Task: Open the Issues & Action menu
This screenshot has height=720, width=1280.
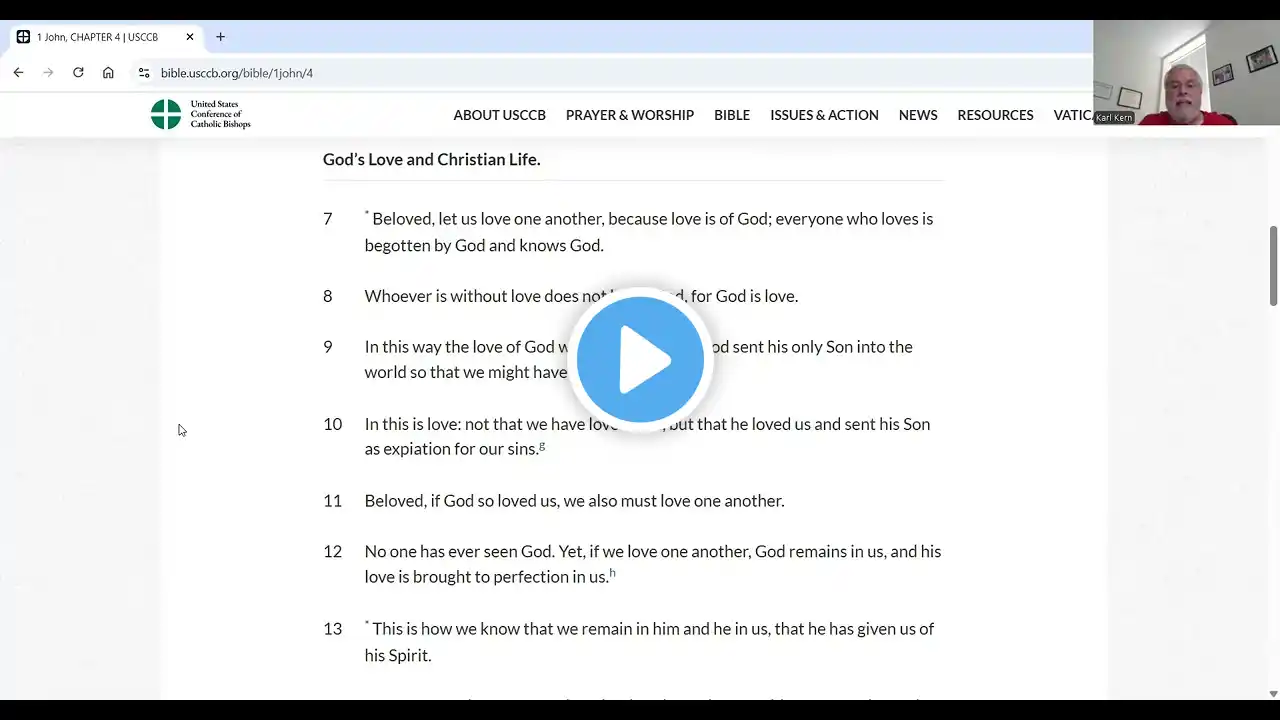Action: (824, 115)
